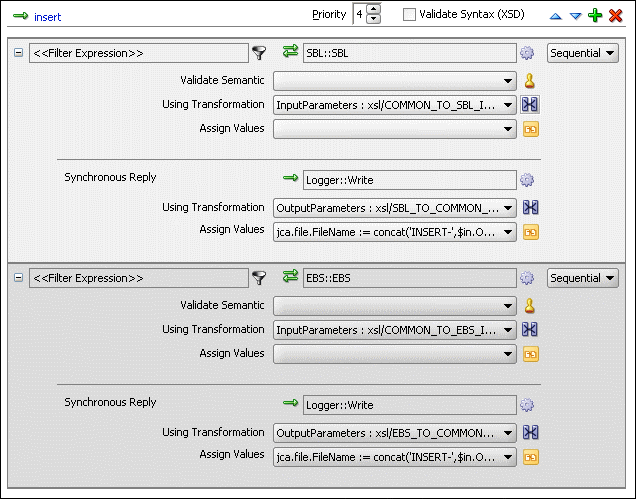This screenshot has height=499, width=636.
Task: Open empty Assign Values dropdown in EBS rule
Action: pyautogui.click(x=395, y=354)
